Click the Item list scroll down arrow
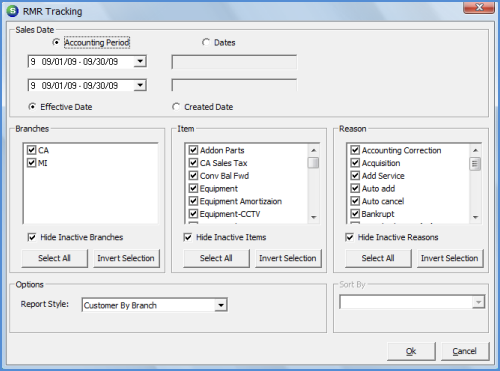 [314, 217]
